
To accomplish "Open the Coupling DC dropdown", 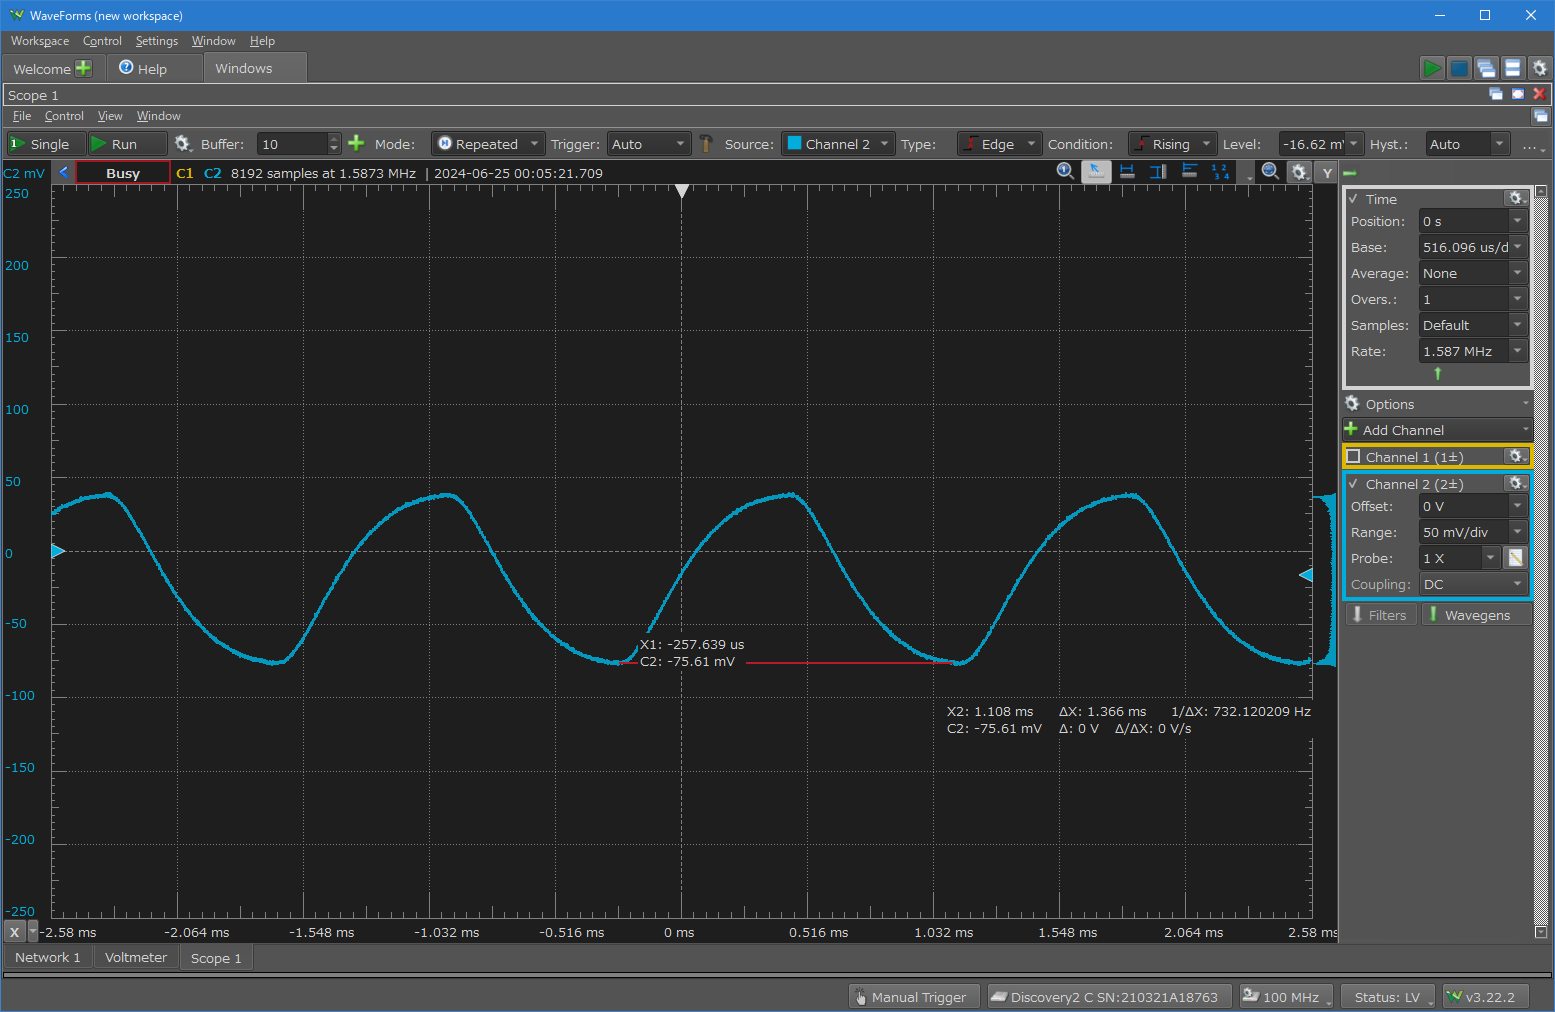I will click(x=1472, y=584).
